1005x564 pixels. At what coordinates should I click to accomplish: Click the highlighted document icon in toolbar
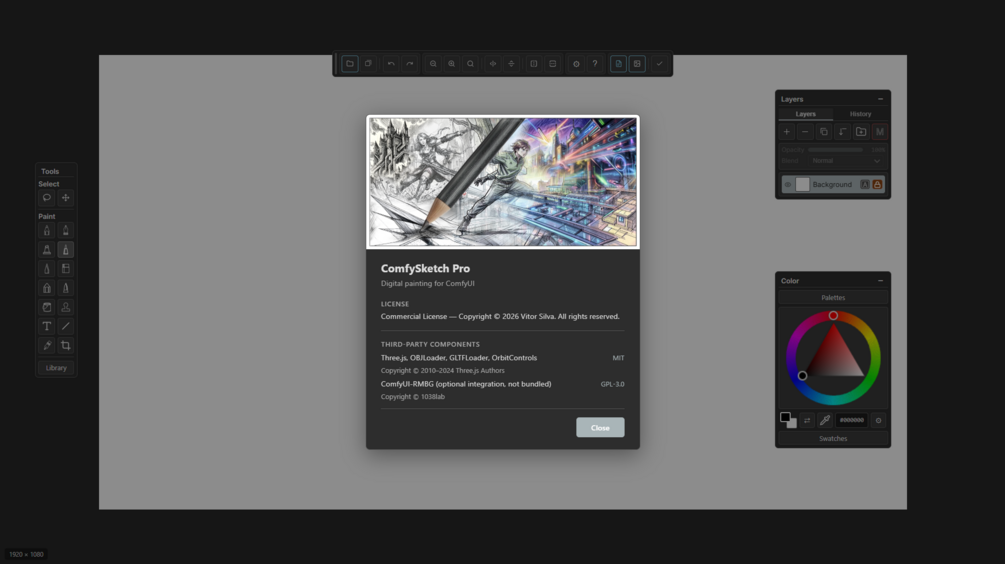pos(619,63)
